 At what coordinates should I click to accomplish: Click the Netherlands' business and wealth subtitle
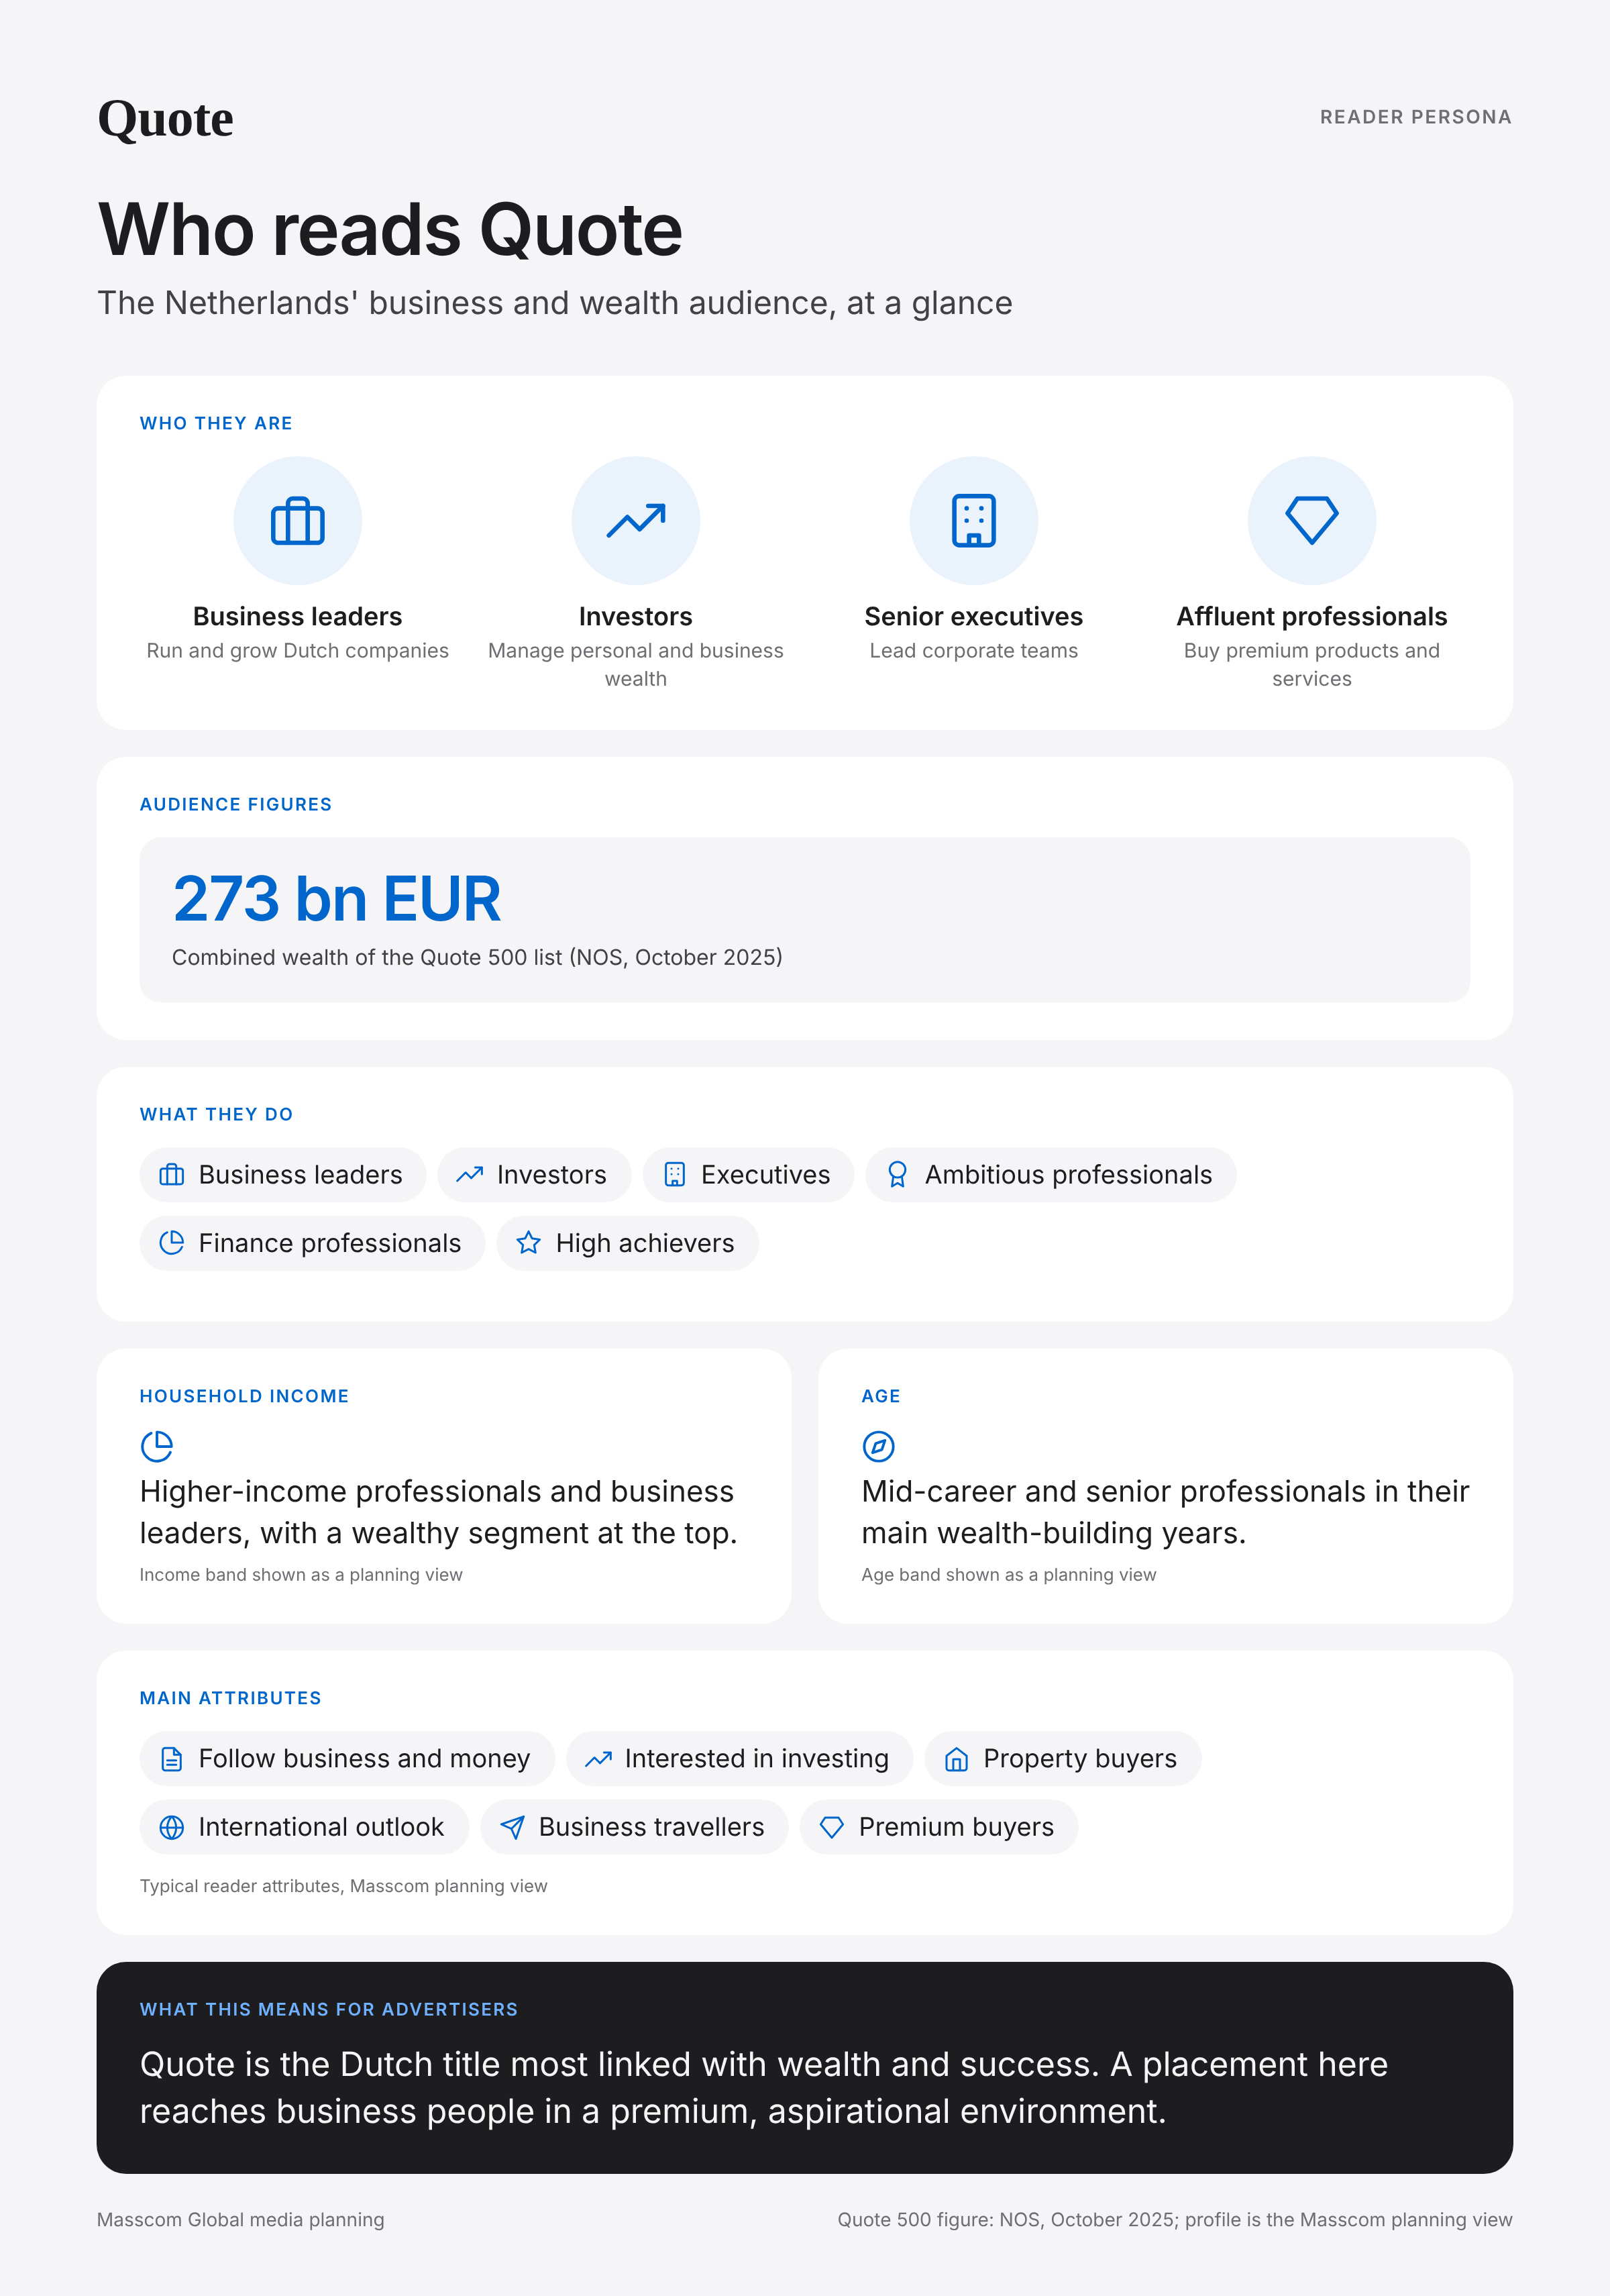pyautogui.click(x=555, y=303)
